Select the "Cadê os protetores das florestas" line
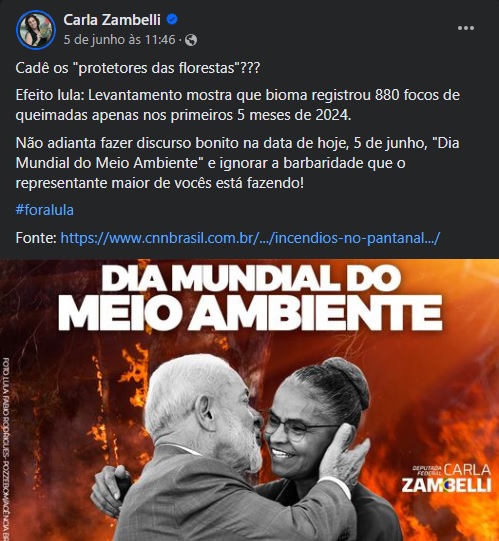Viewport: 499px width, 541px height. [137, 68]
